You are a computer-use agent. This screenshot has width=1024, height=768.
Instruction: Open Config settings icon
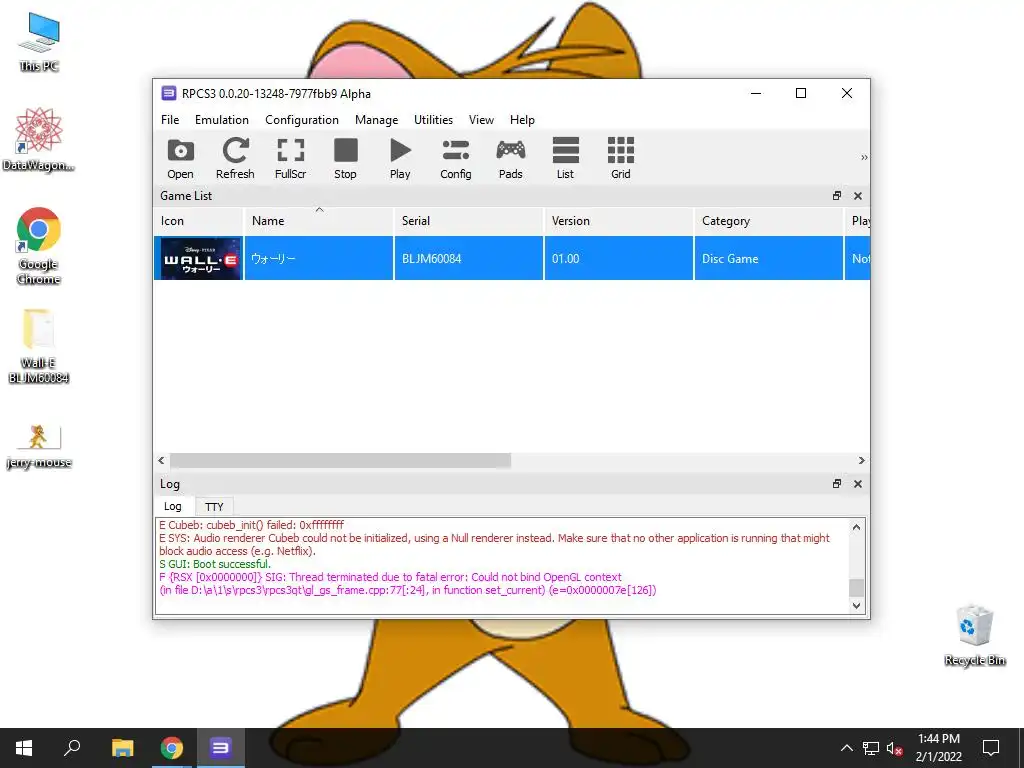point(456,158)
